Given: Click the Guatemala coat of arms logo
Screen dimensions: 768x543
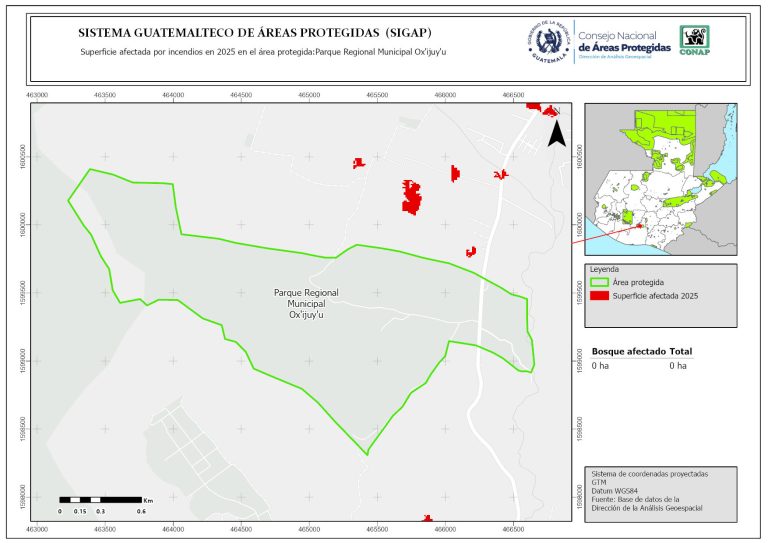Looking at the screenshot, I should coord(548,43).
